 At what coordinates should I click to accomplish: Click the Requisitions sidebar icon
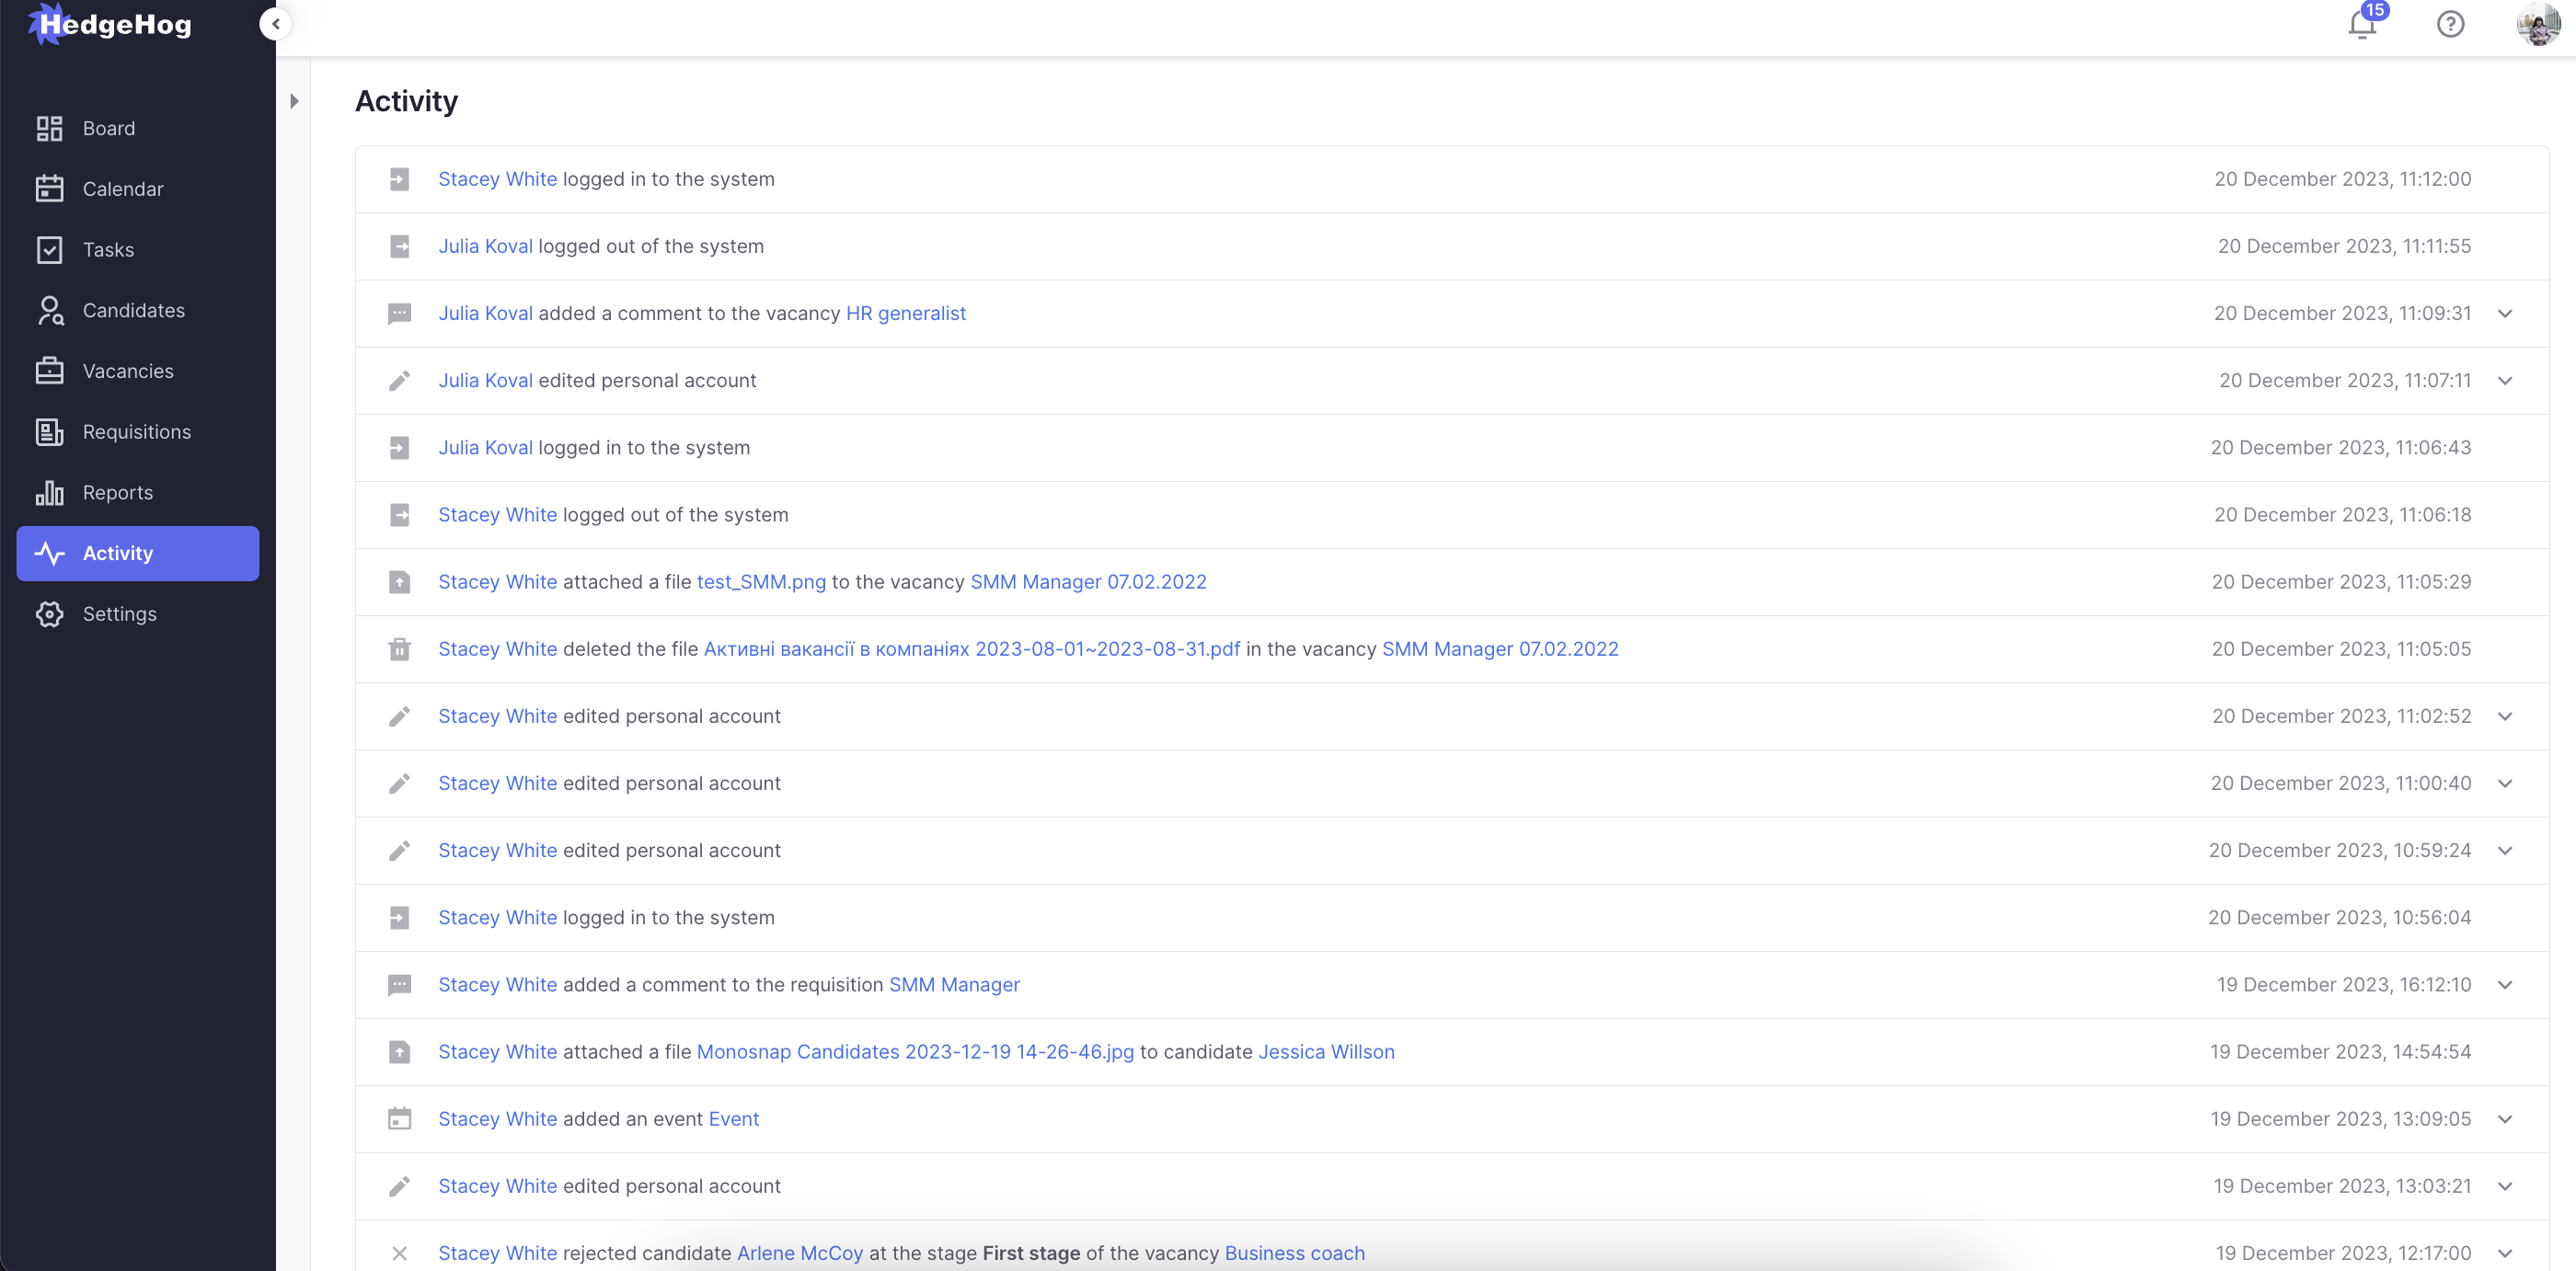tap(49, 432)
